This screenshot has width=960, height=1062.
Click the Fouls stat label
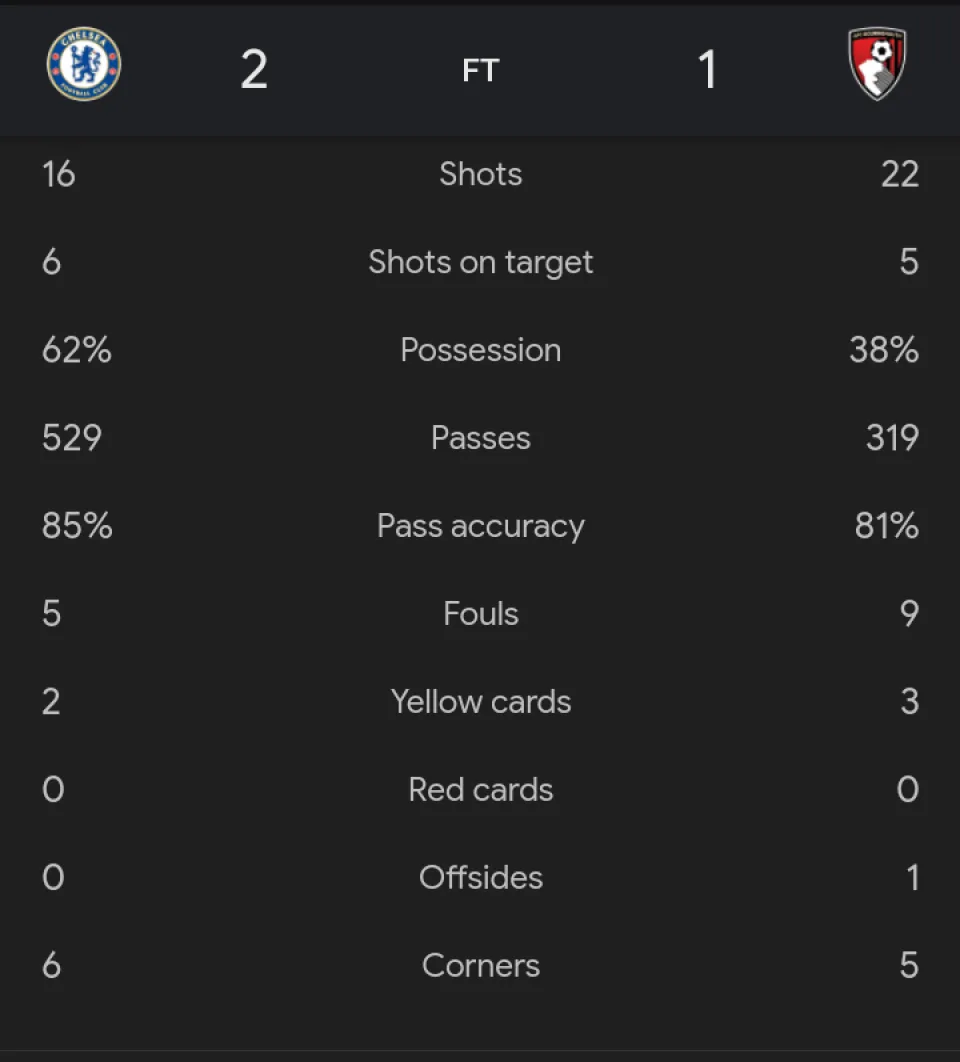coord(480,614)
